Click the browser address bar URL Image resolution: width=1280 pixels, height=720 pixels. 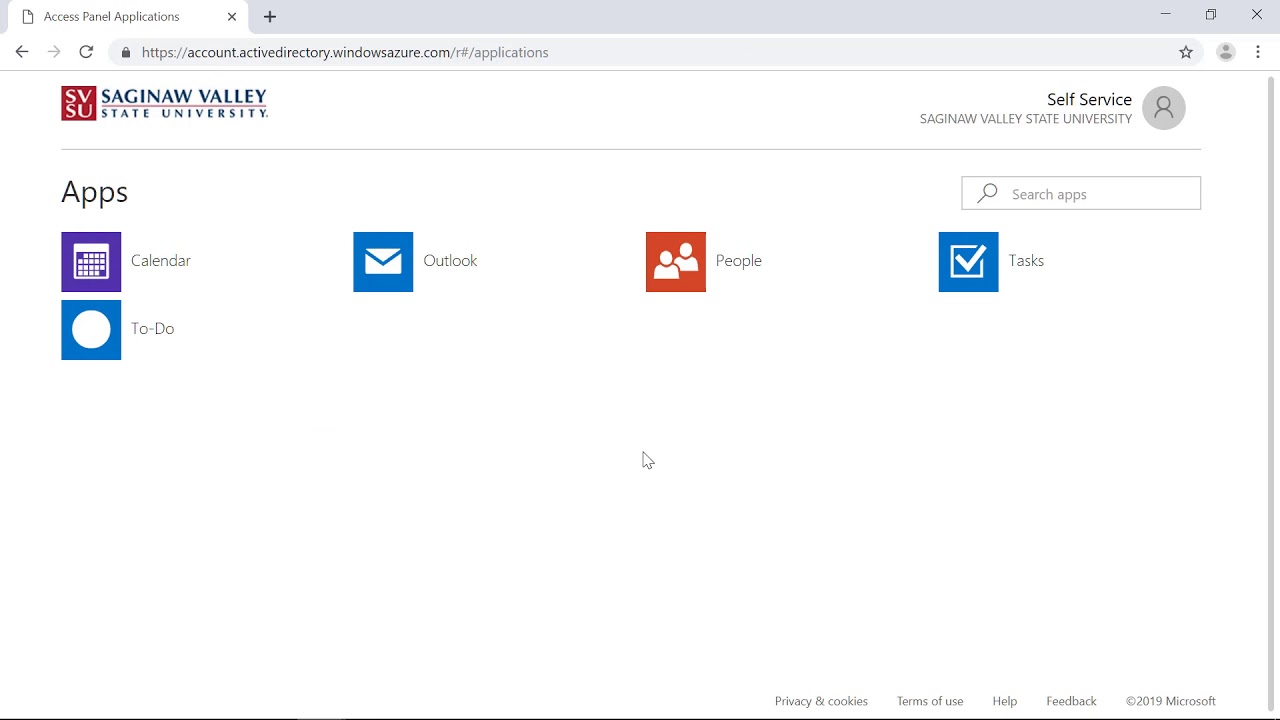click(345, 52)
